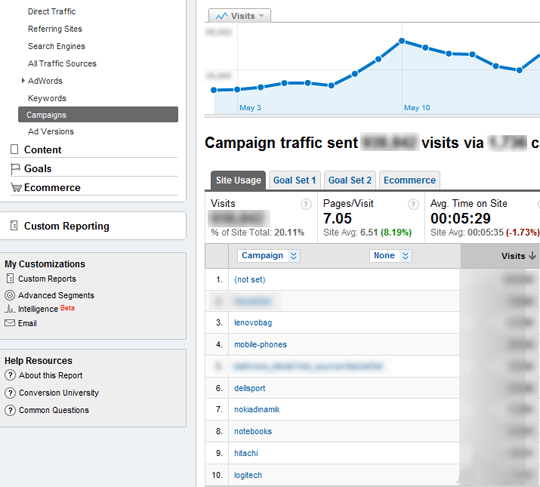The image size is (540, 487).
Task: Open the (not set) campaign
Action: tap(250, 279)
